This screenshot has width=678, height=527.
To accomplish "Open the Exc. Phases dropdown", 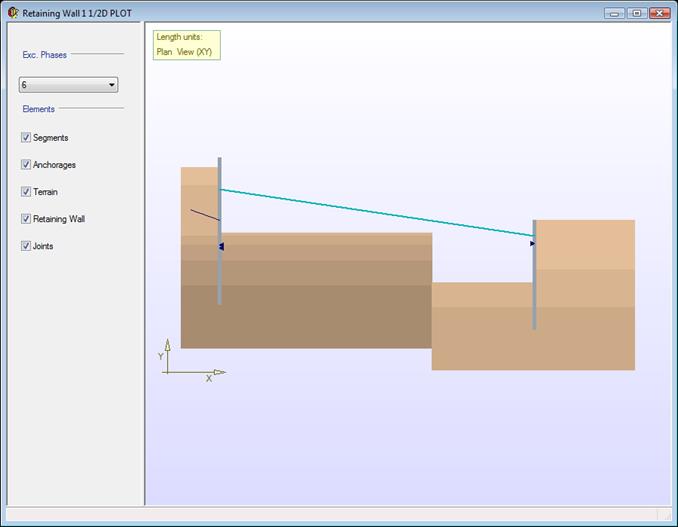I will tap(68, 85).
